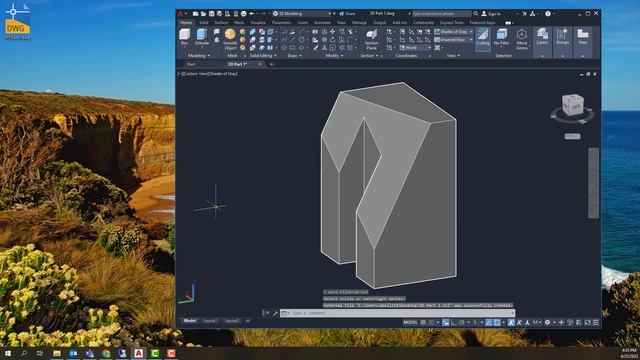Select the Box solid tool
Image resolution: width=640 pixels, height=360 pixels.
pos(184,37)
